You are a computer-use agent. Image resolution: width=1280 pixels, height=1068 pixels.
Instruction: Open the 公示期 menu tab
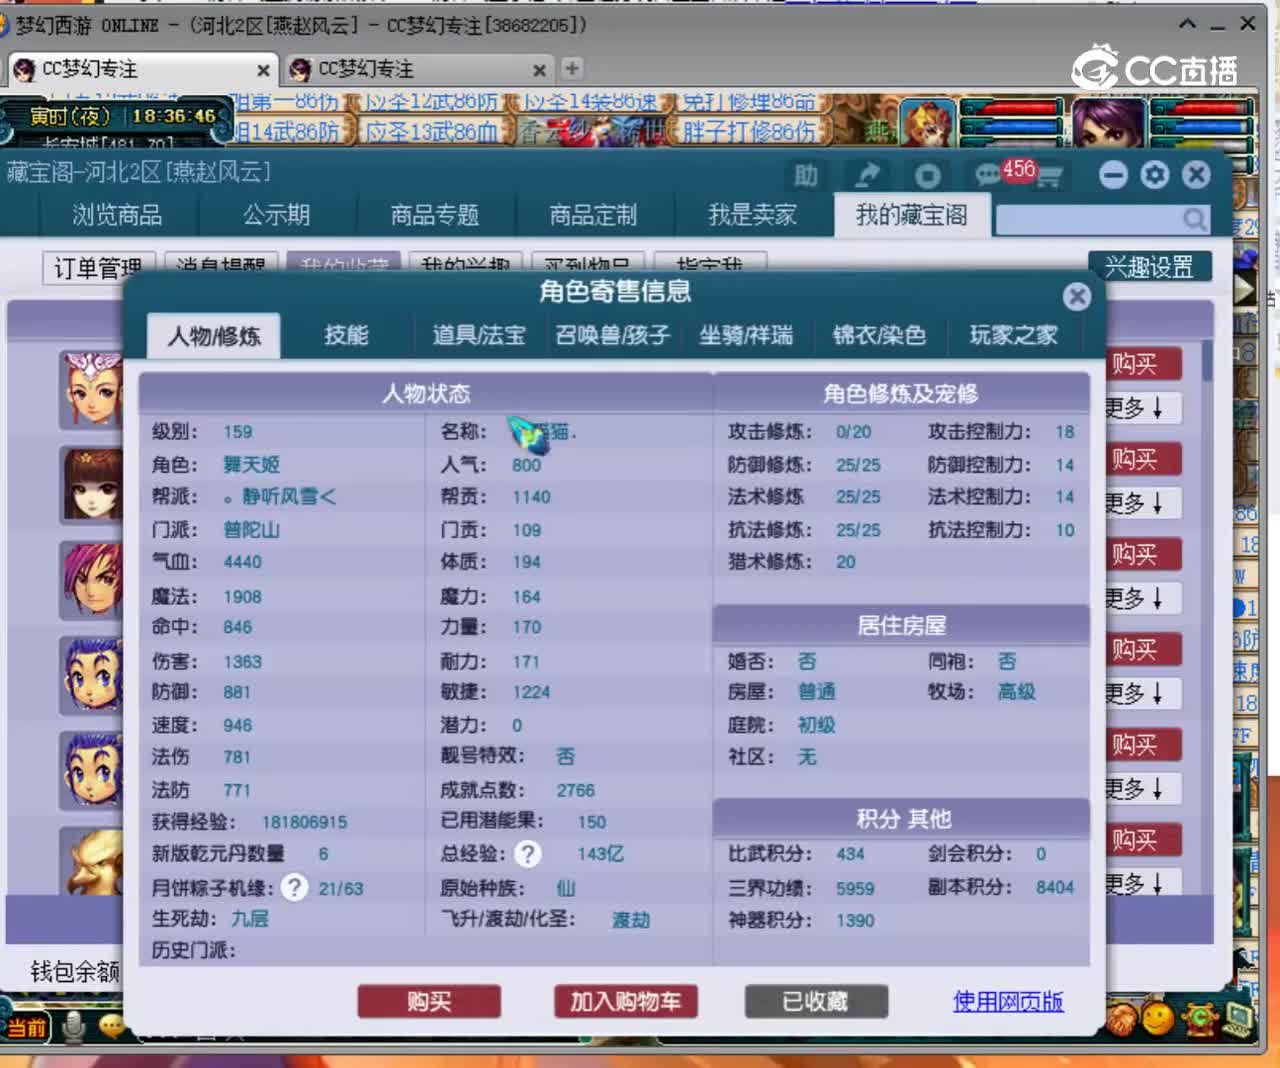(277, 215)
